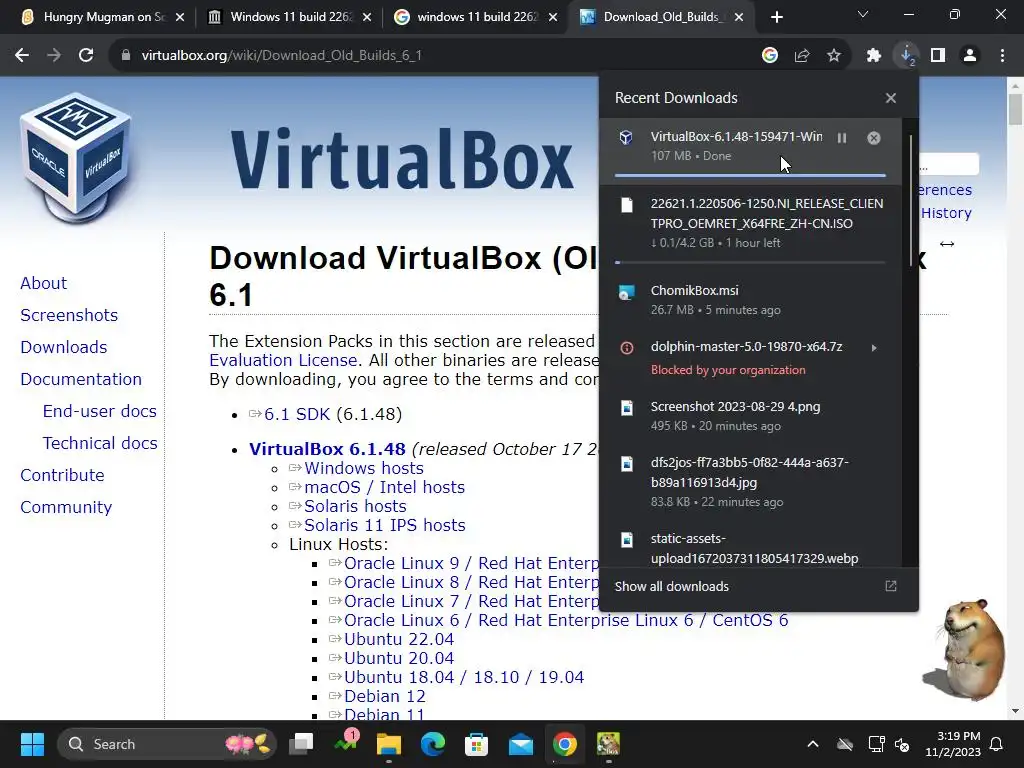Screen dimensions: 1024x768
Task: Click the VirtualBox cube logo
Action: click(76, 157)
